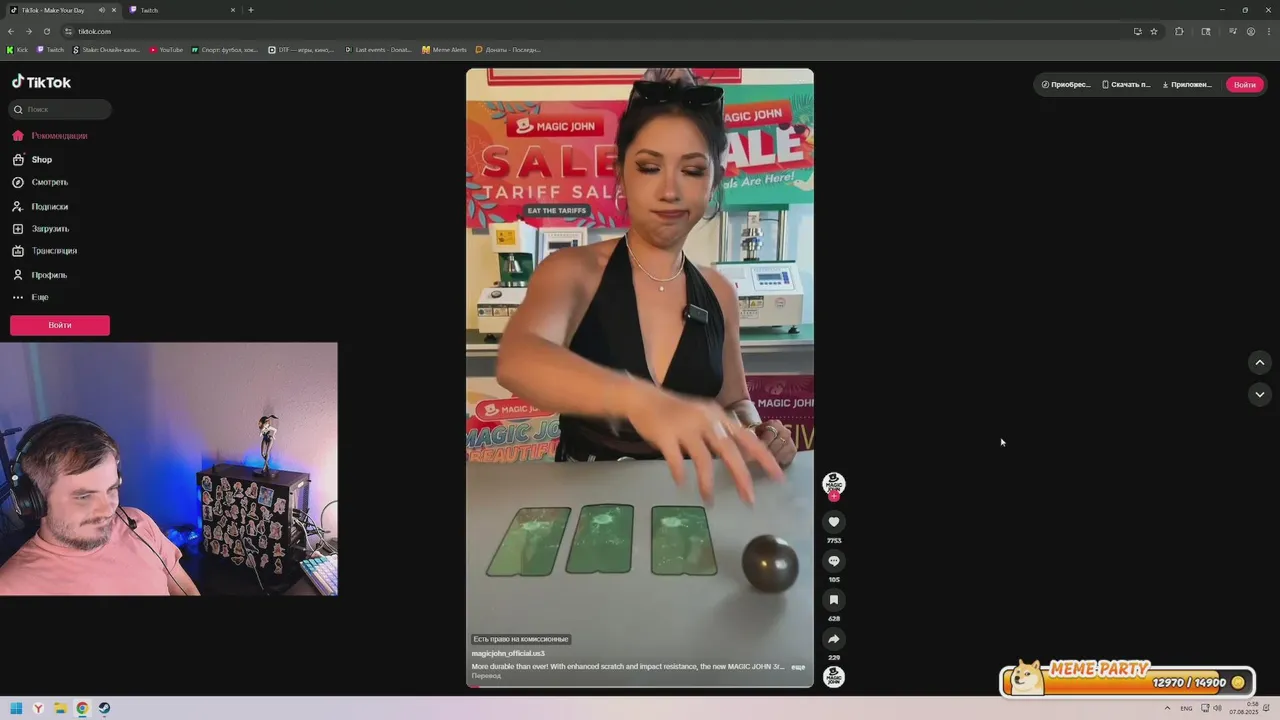Click the pink Войти button in sidebar

tap(60, 325)
